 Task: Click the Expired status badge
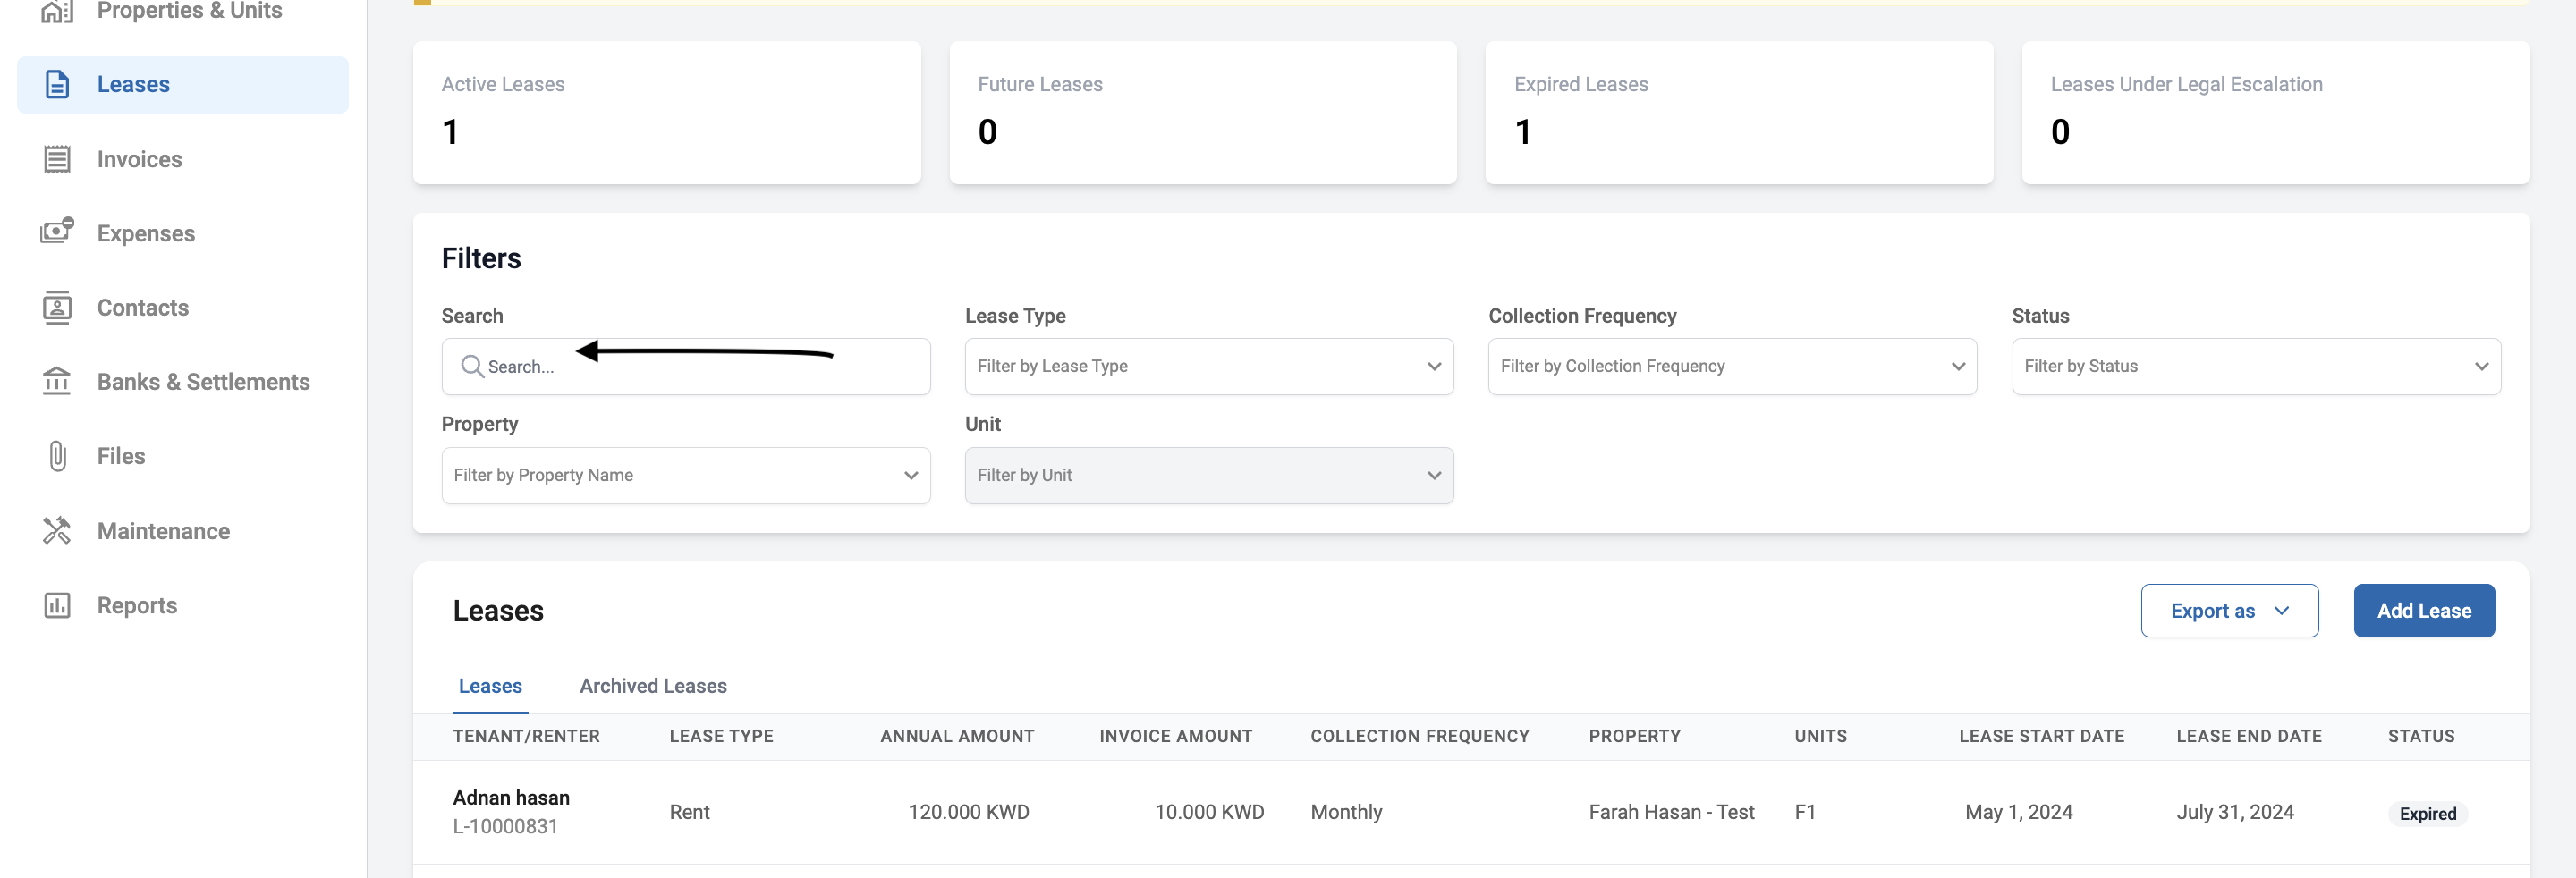click(2427, 814)
